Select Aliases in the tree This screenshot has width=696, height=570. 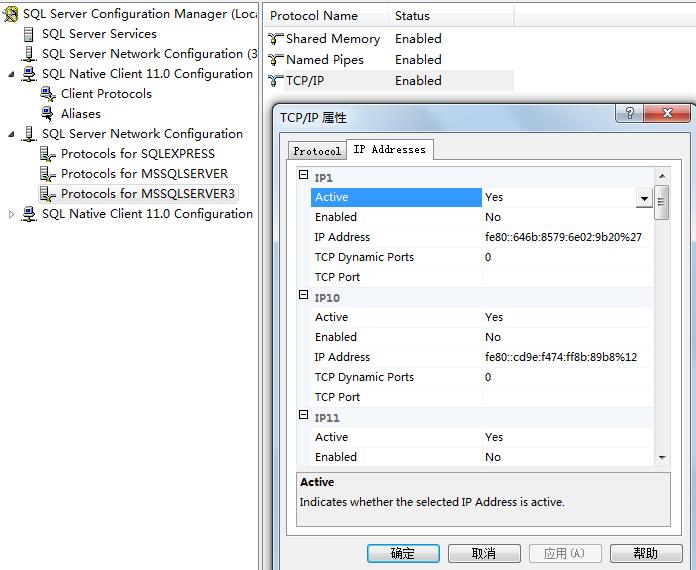(81, 114)
